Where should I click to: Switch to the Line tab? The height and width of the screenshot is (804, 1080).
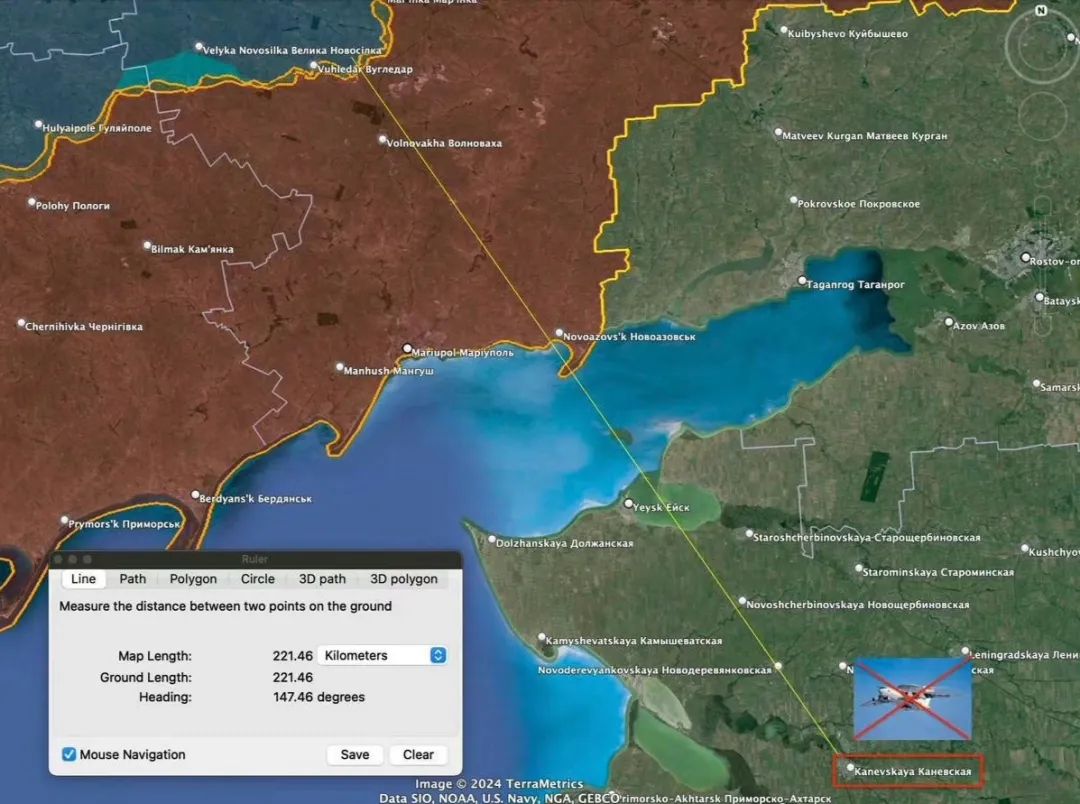(x=84, y=579)
